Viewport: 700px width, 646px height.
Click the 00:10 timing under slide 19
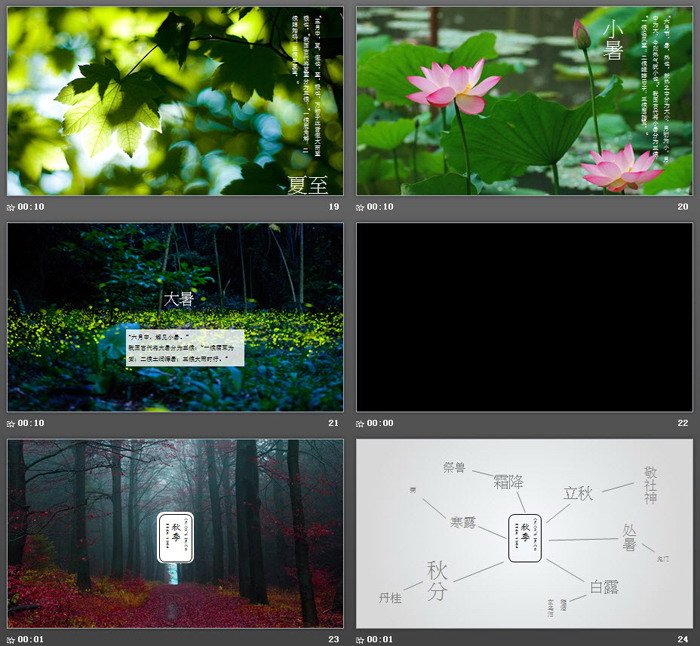pos(31,207)
